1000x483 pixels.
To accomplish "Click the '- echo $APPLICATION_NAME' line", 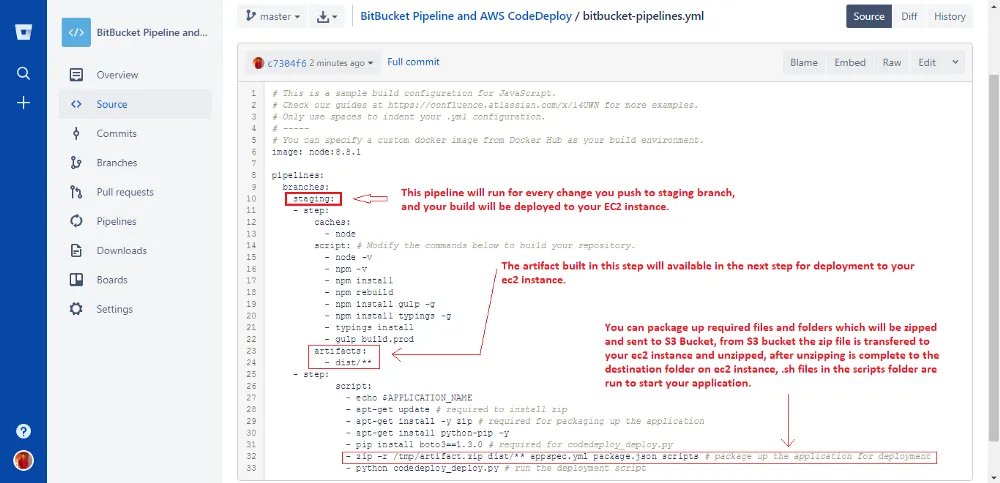I will tap(409, 398).
